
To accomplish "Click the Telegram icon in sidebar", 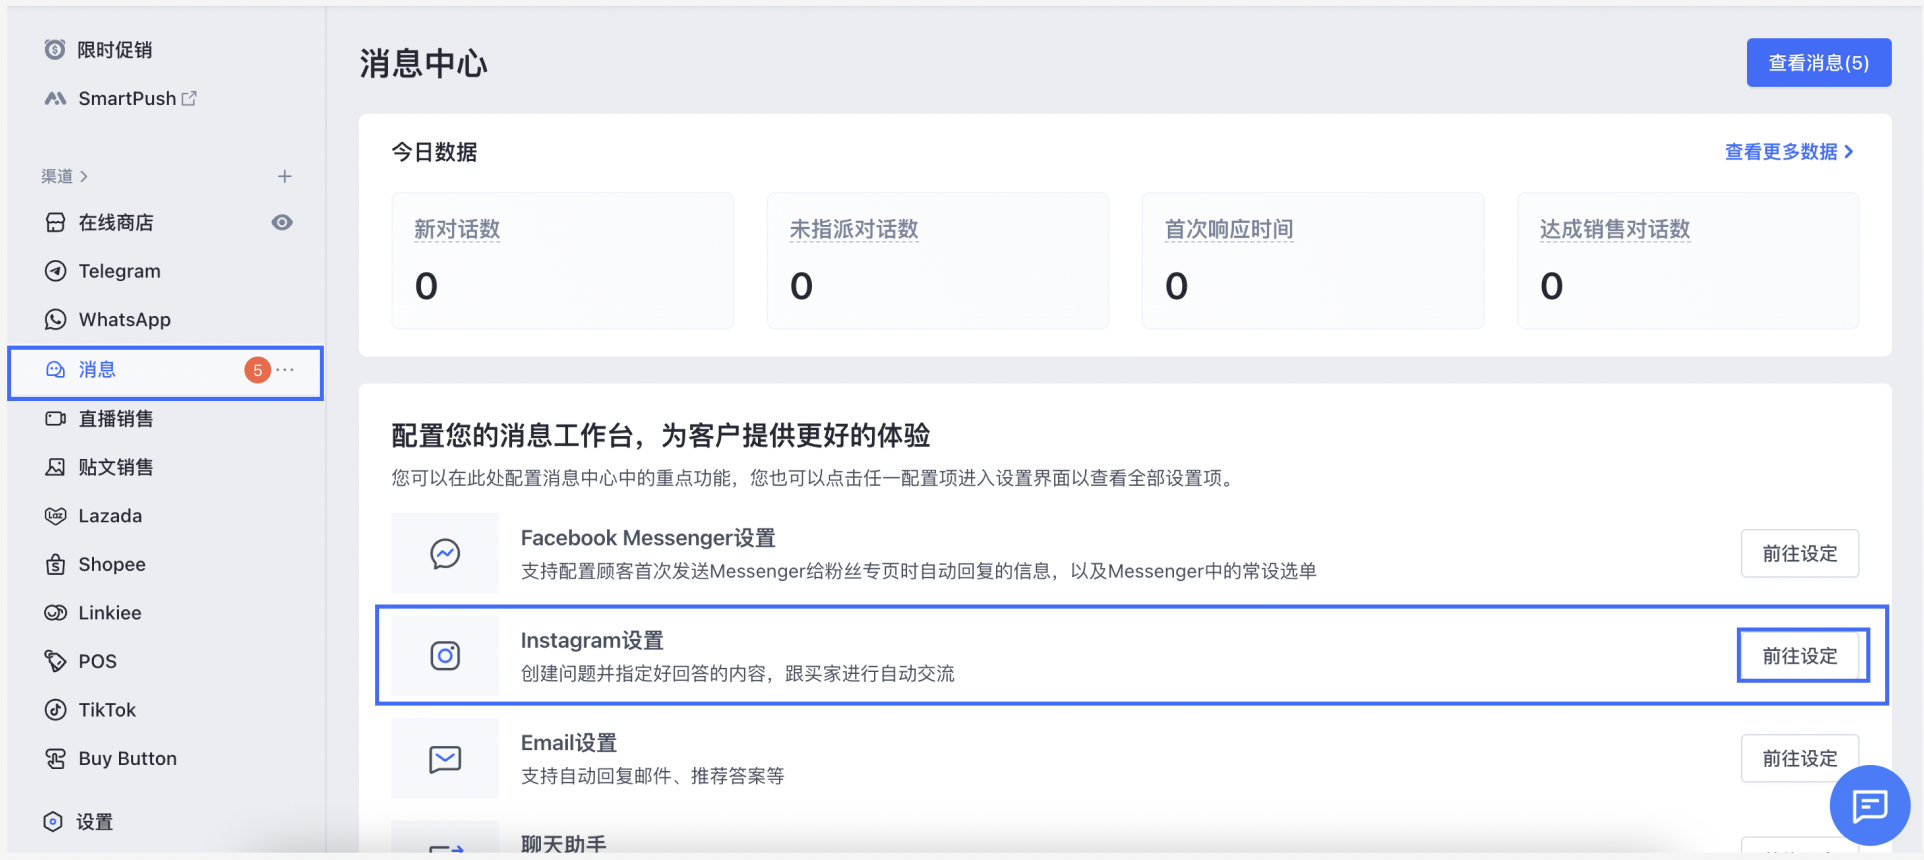I will (55, 271).
